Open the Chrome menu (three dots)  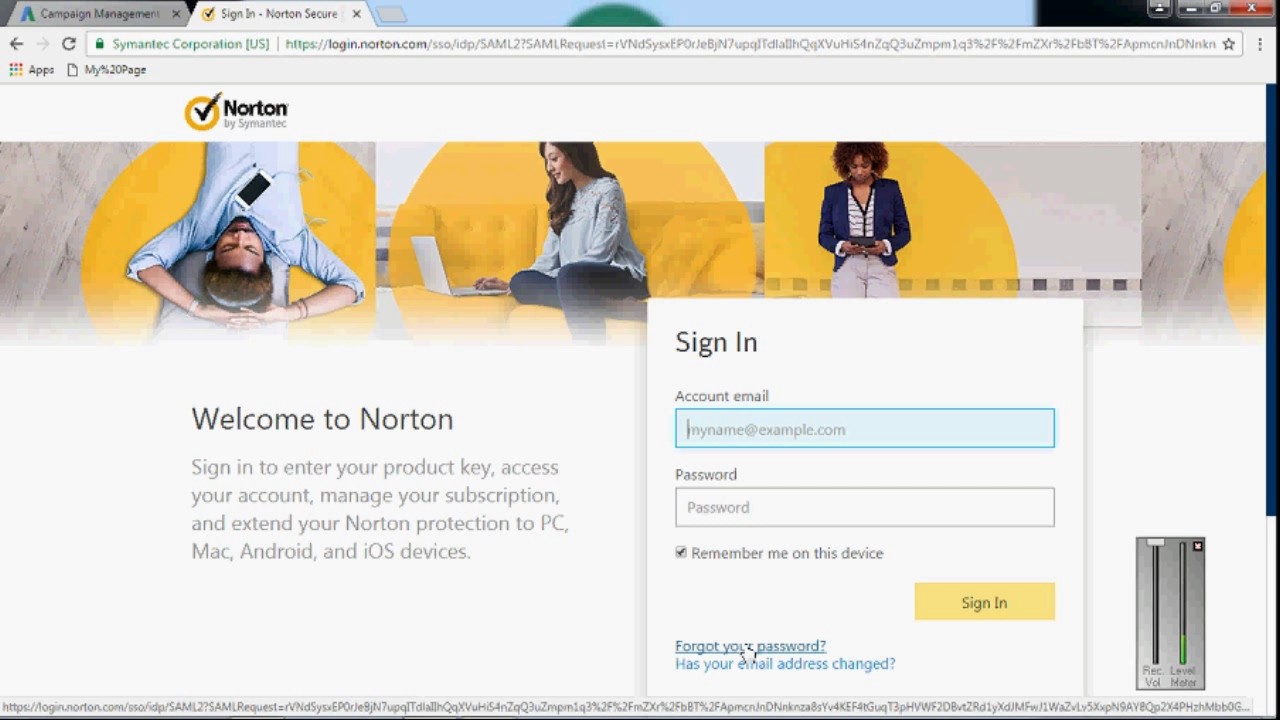click(x=1260, y=44)
